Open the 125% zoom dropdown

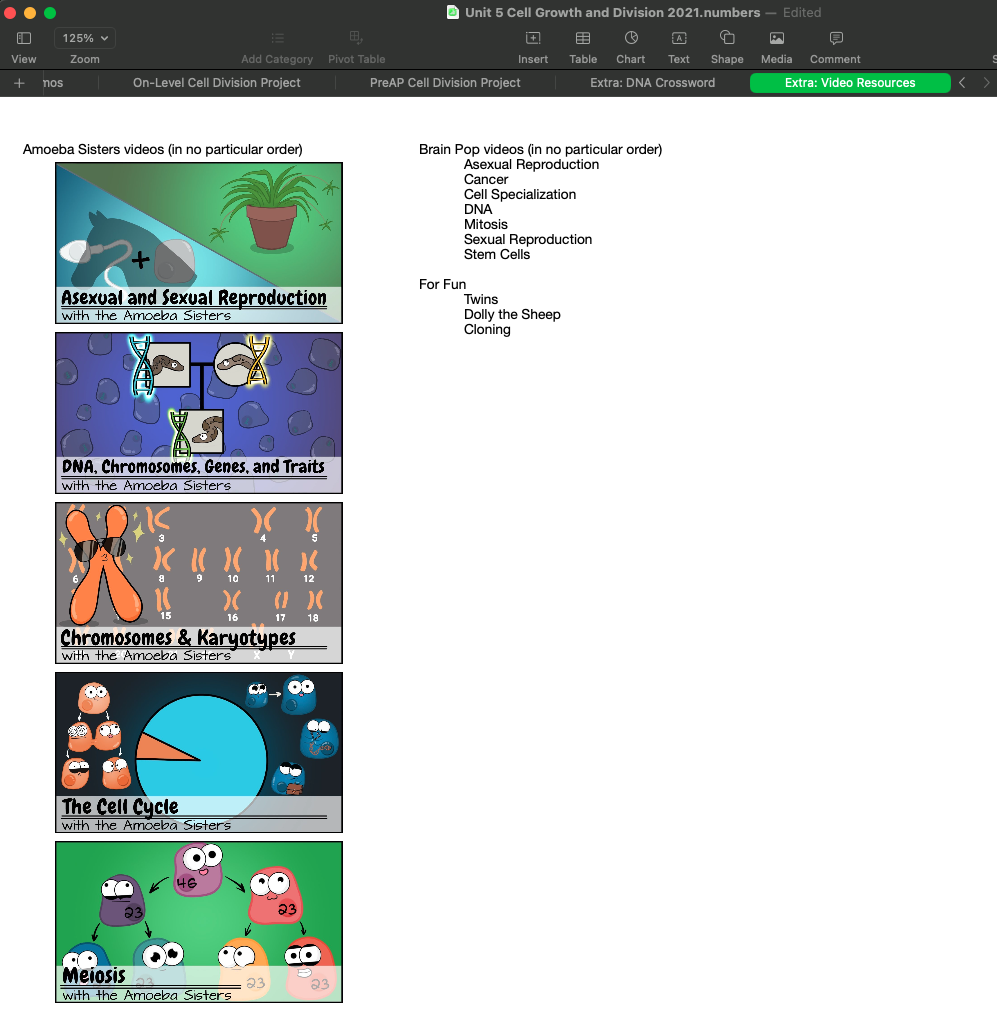(x=84, y=39)
